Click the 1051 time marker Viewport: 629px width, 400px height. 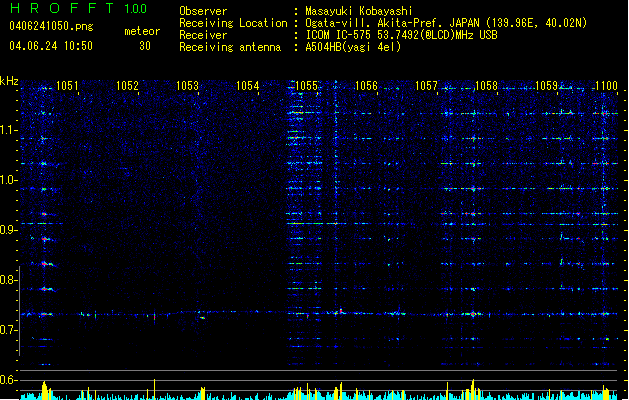(x=67, y=86)
